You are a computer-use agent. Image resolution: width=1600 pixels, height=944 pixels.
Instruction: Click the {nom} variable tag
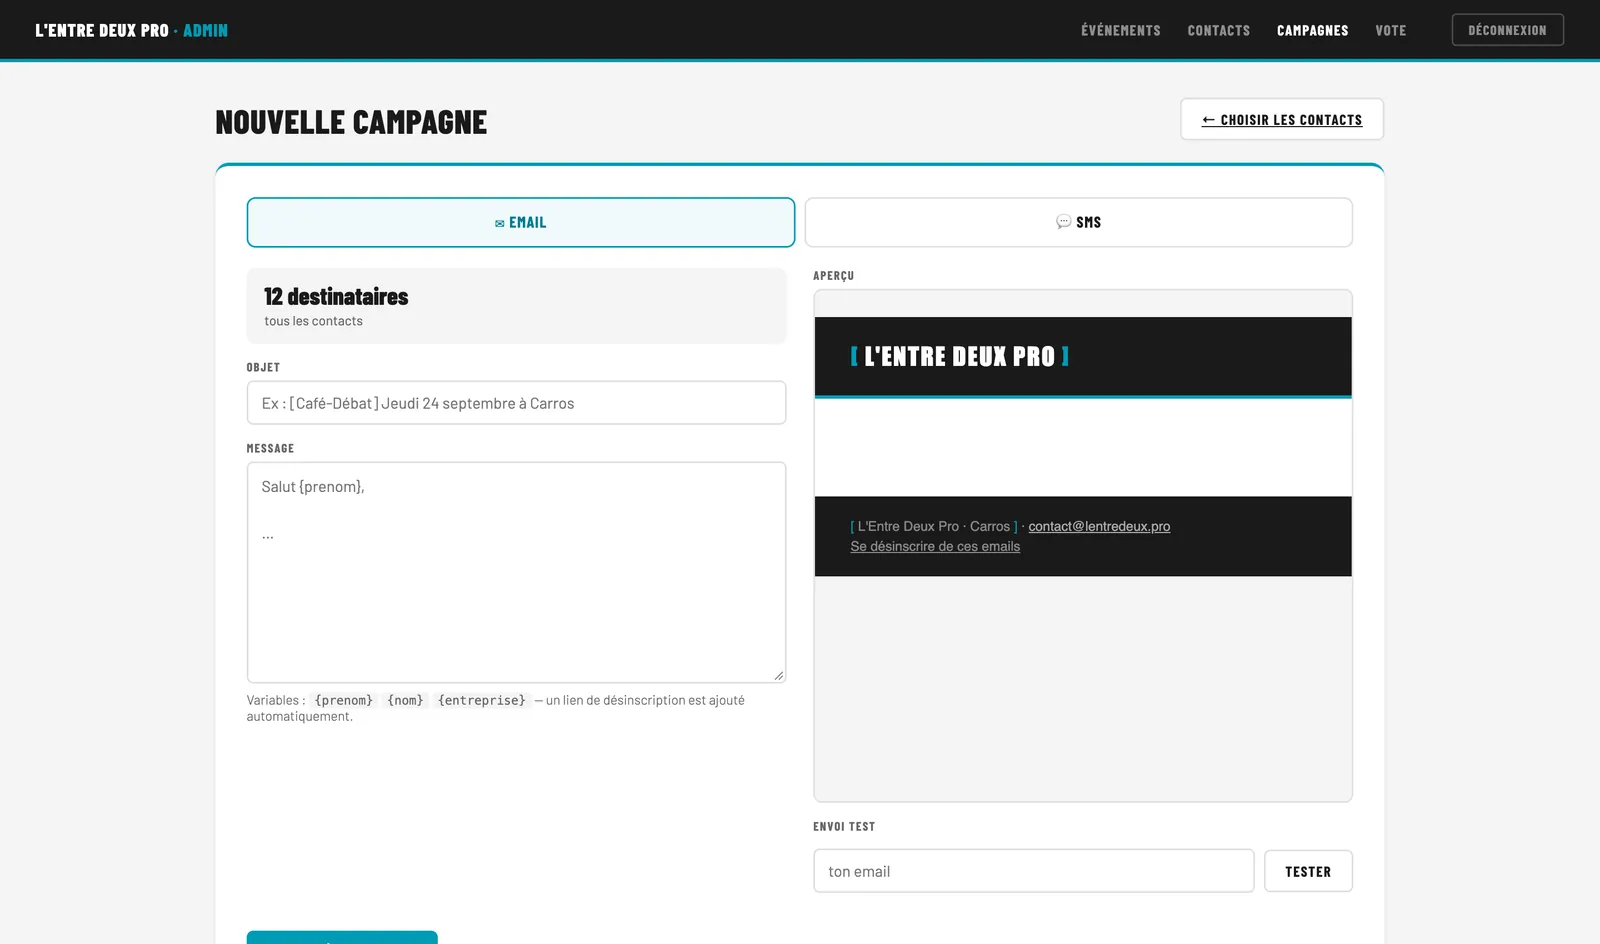tap(405, 700)
